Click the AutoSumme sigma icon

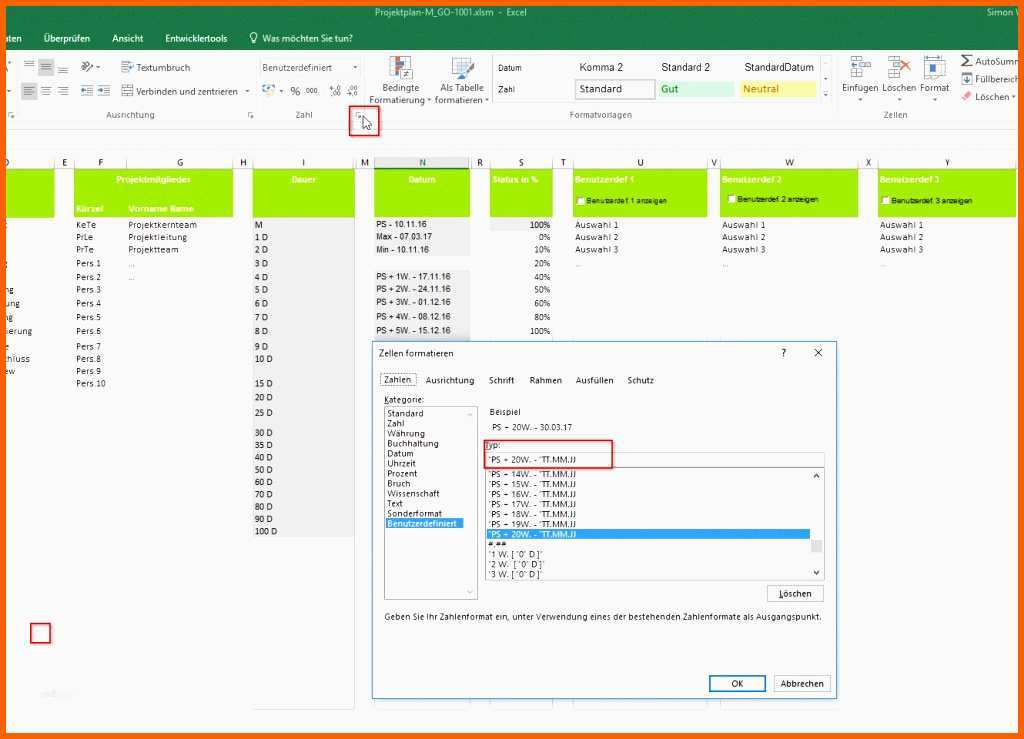(967, 61)
